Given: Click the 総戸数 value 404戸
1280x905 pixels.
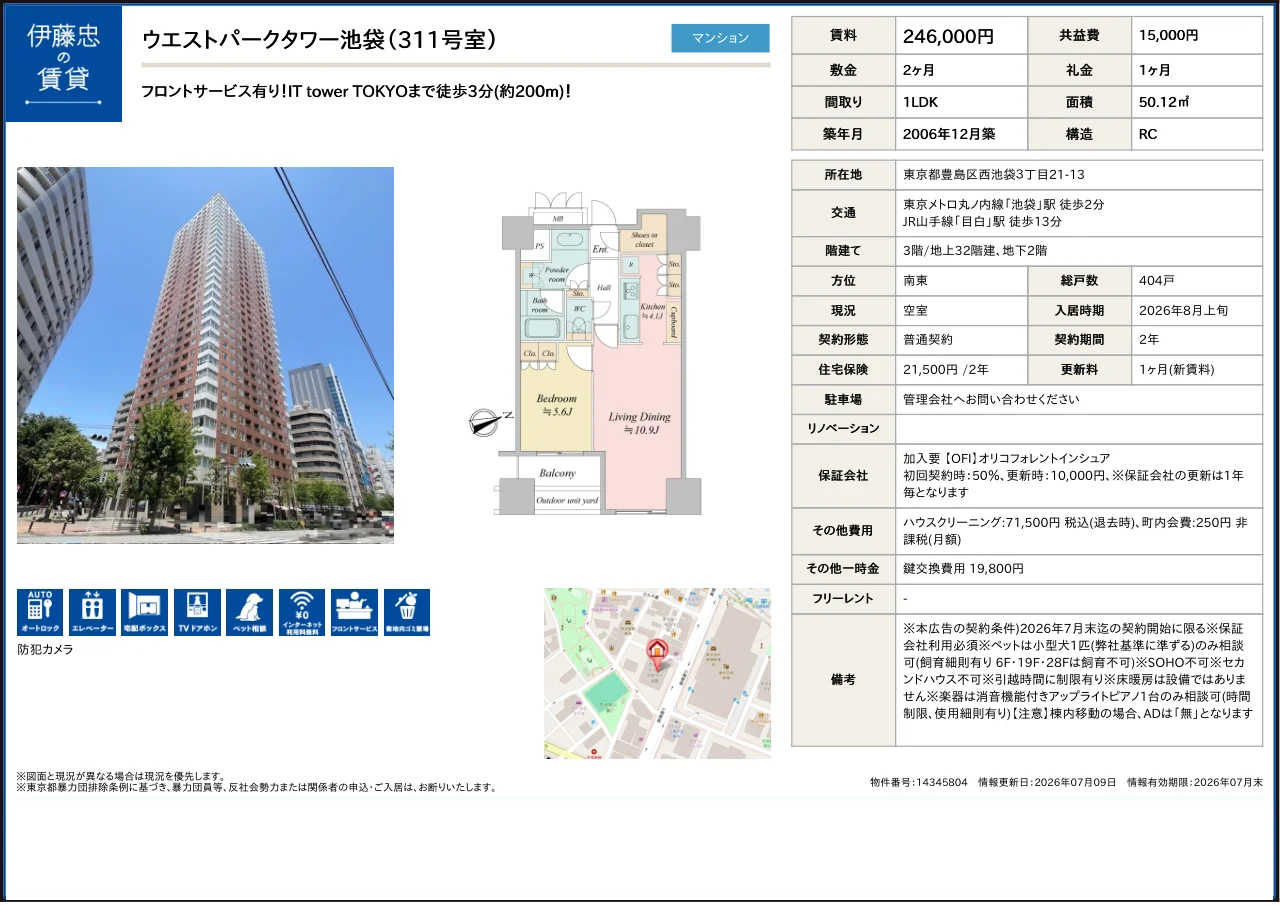Looking at the screenshot, I should coord(1155,280).
